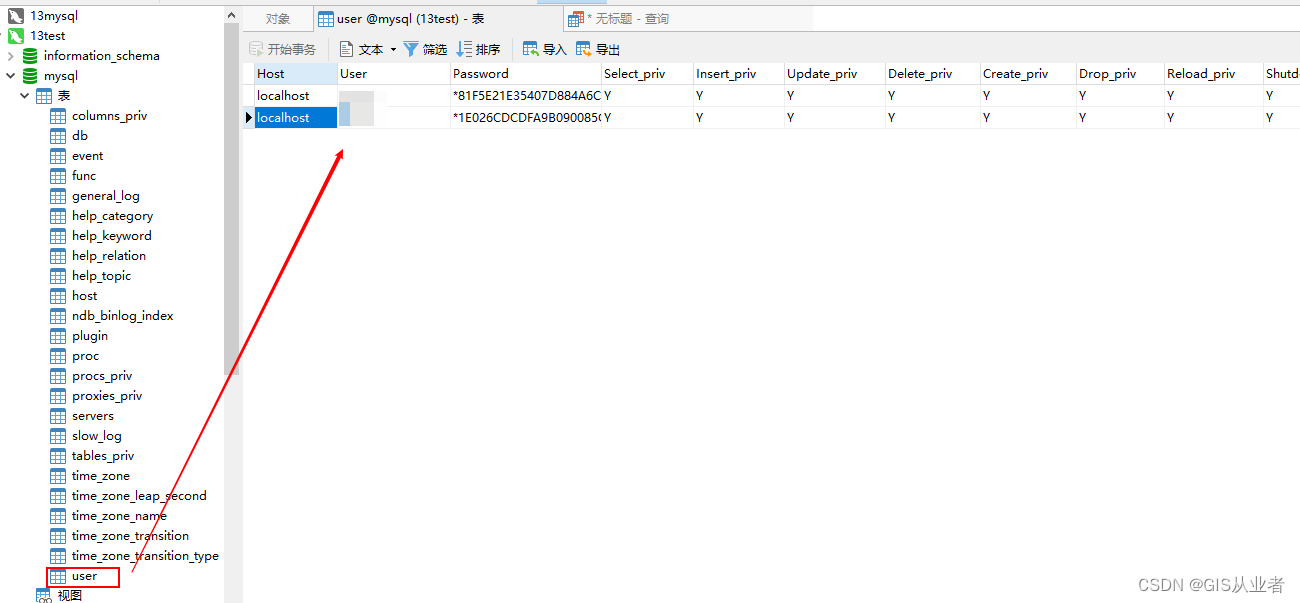Click the *81F5E21E35407D884A6C password cell

[x=526, y=95]
